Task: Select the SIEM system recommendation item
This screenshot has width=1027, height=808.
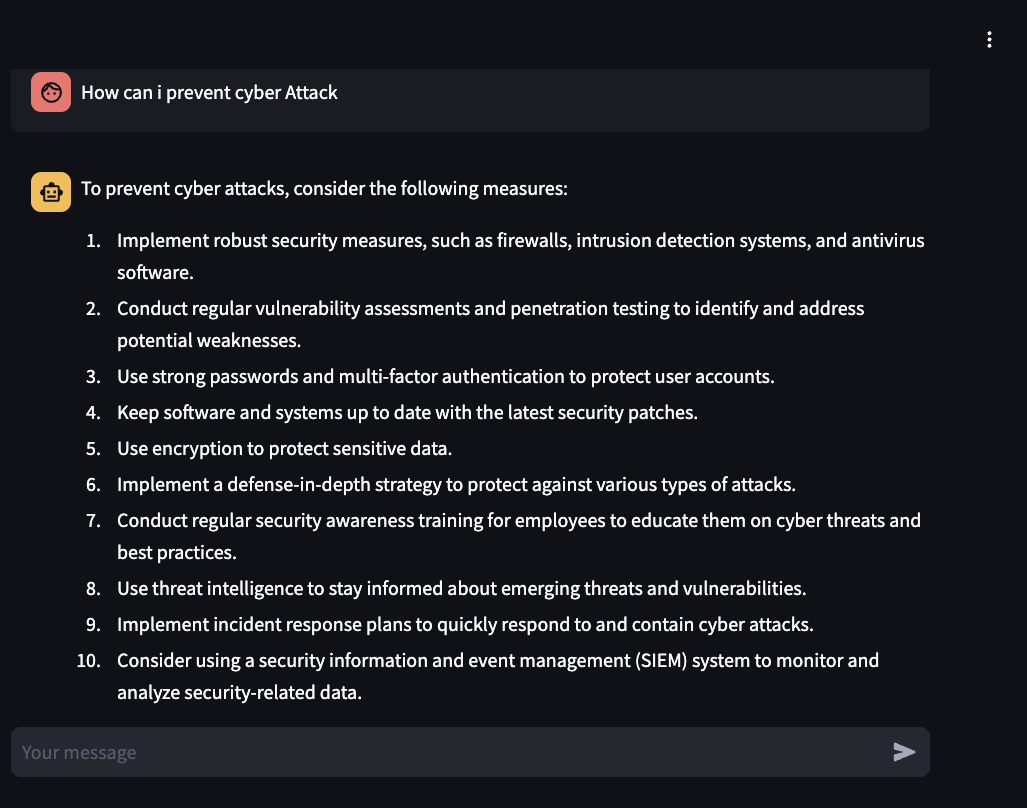Action: [497, 661]
